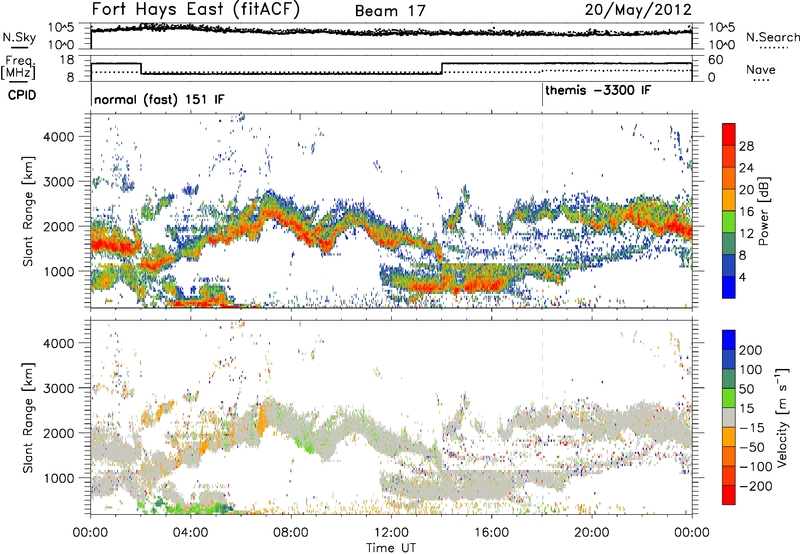Screen dimensions: 800x554
Task: Click the gray segment of velocity color bar
Action: coord(729,418)
